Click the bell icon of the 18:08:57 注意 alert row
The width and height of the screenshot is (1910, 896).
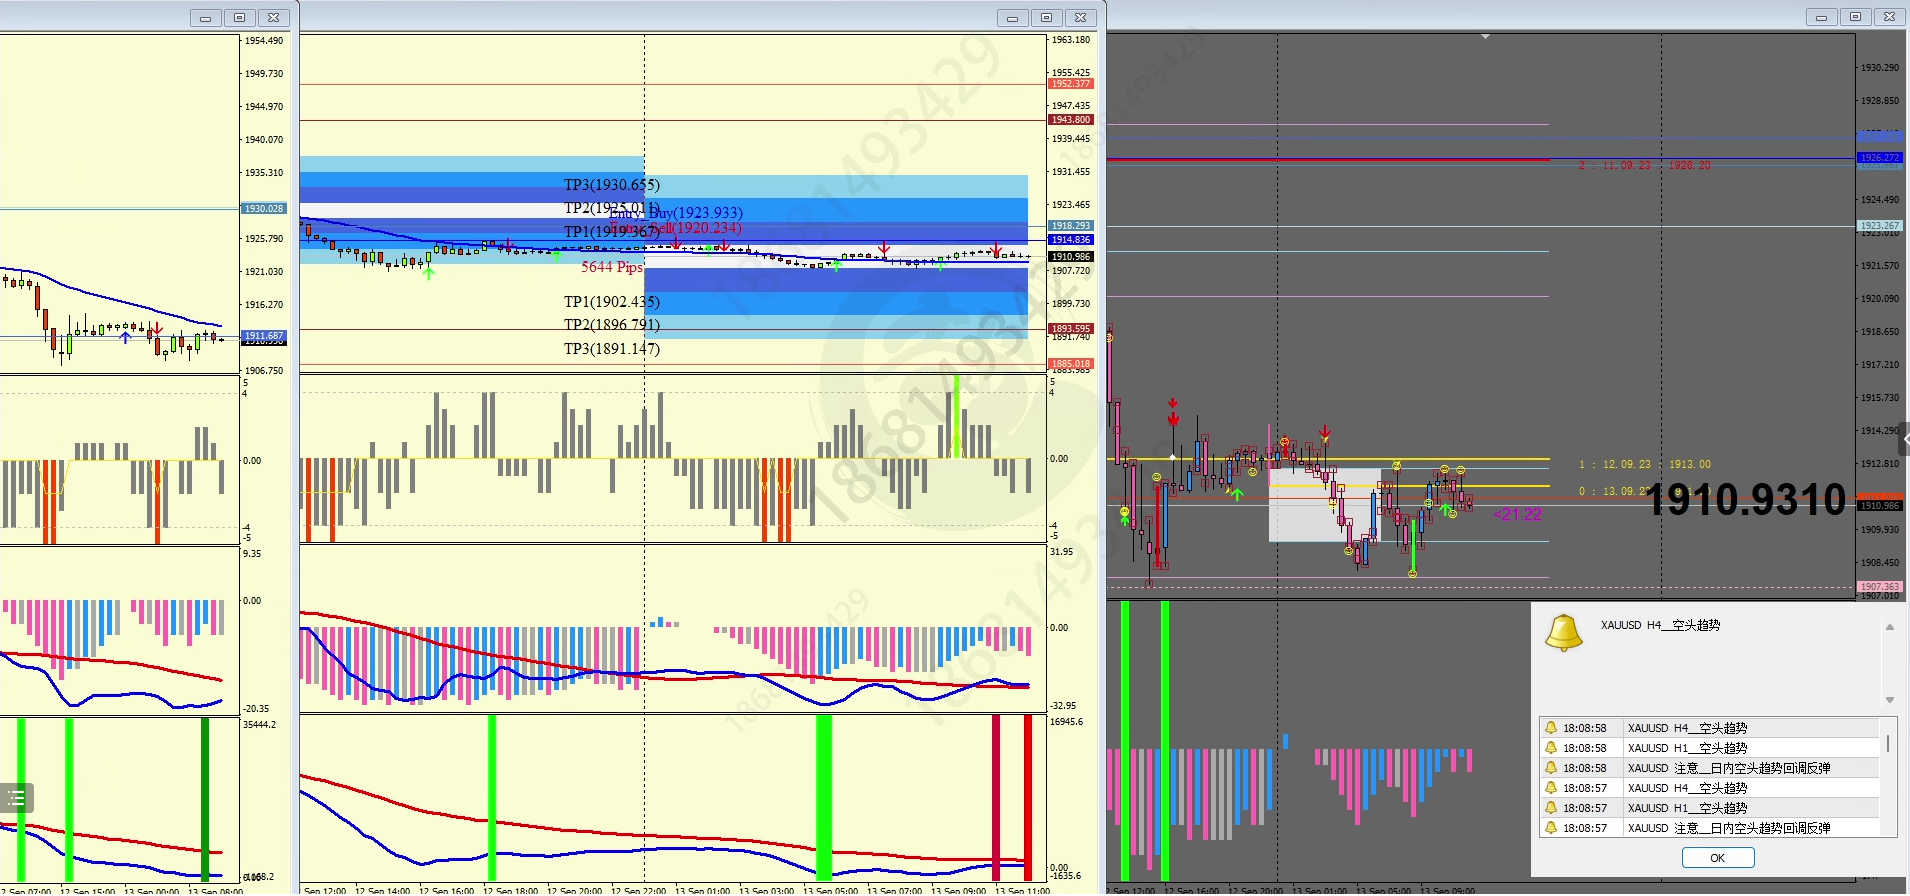pos(1551,828)
